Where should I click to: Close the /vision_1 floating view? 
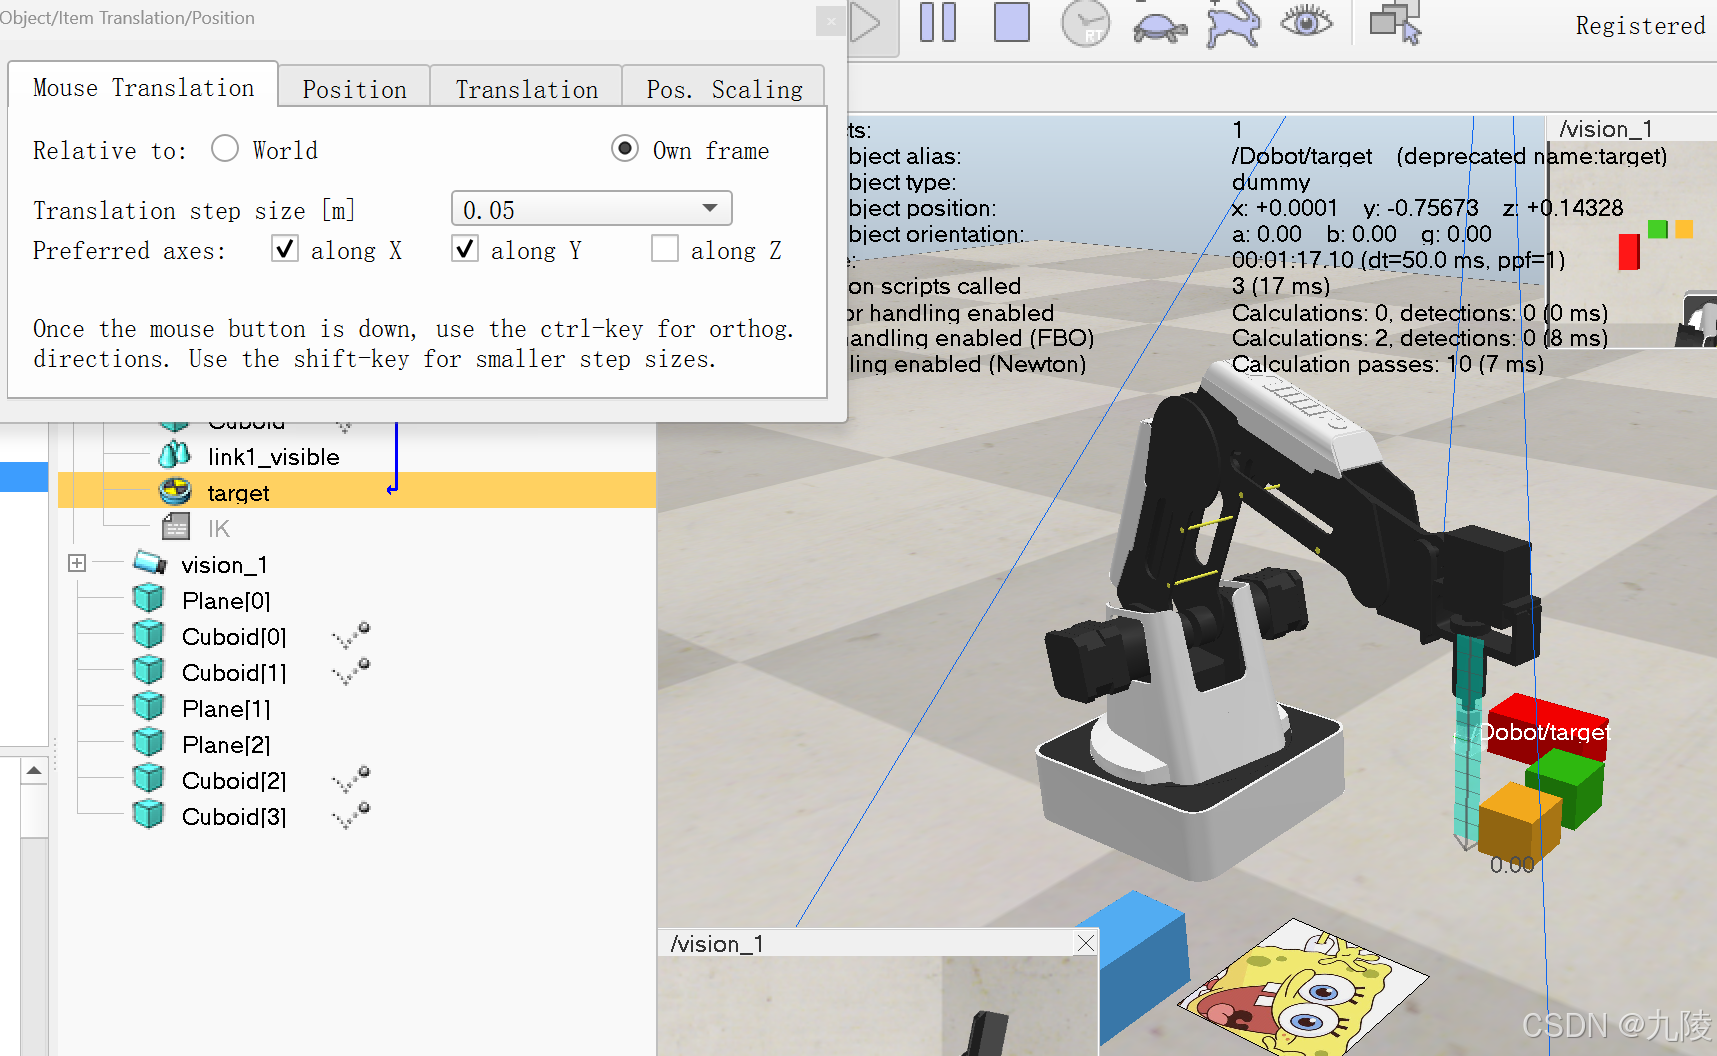click(x=1086, y=942)
